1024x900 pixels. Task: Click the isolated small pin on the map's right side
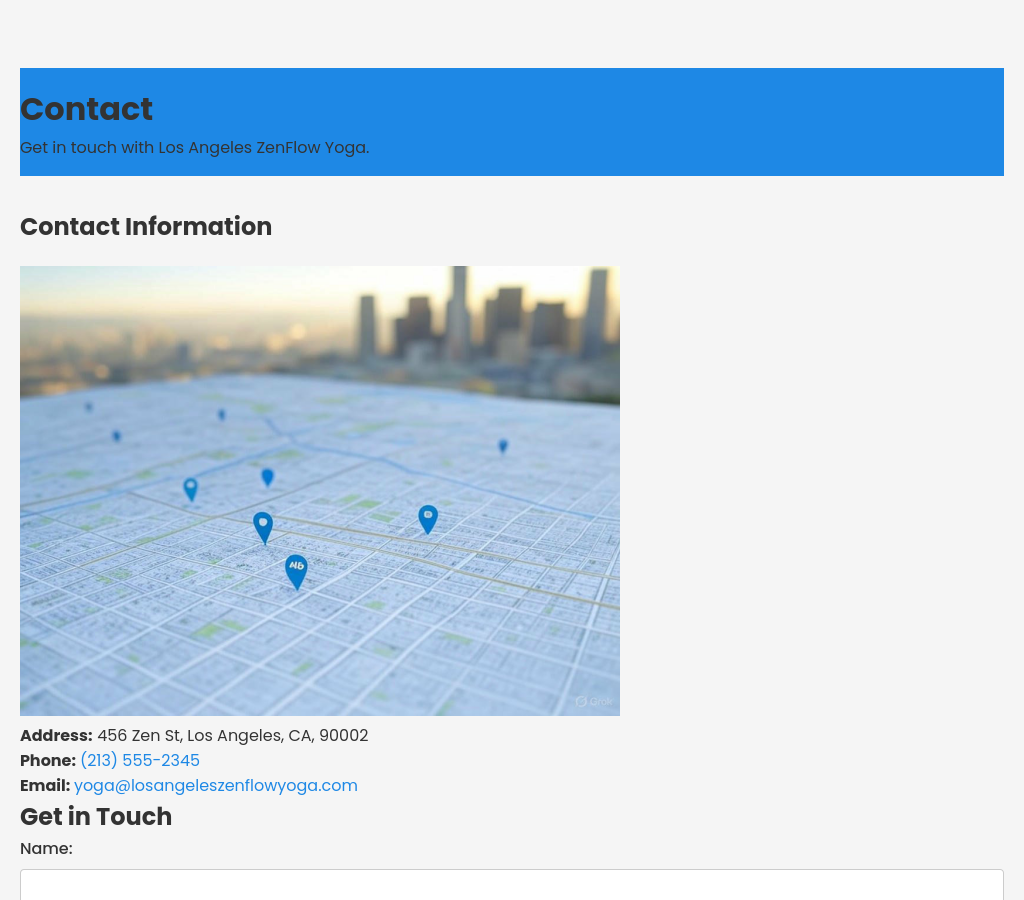coord(503,446)
